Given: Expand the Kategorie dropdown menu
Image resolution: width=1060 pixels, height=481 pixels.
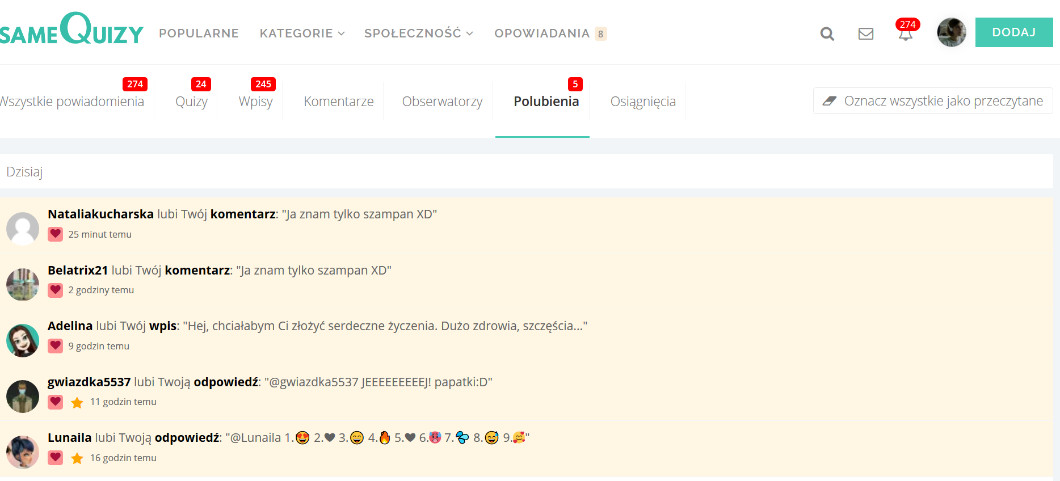Looking at the screenshot, I should point(301,33).
